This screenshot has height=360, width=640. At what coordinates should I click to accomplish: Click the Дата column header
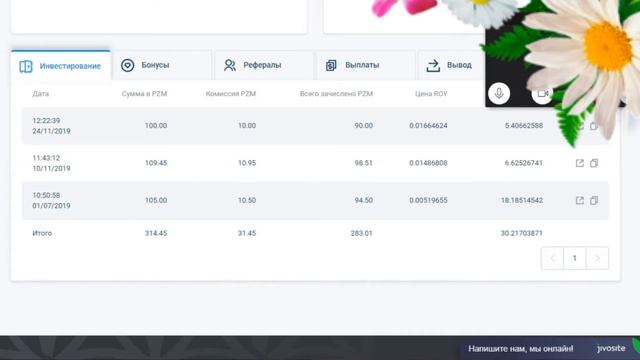tap(40, 94)
